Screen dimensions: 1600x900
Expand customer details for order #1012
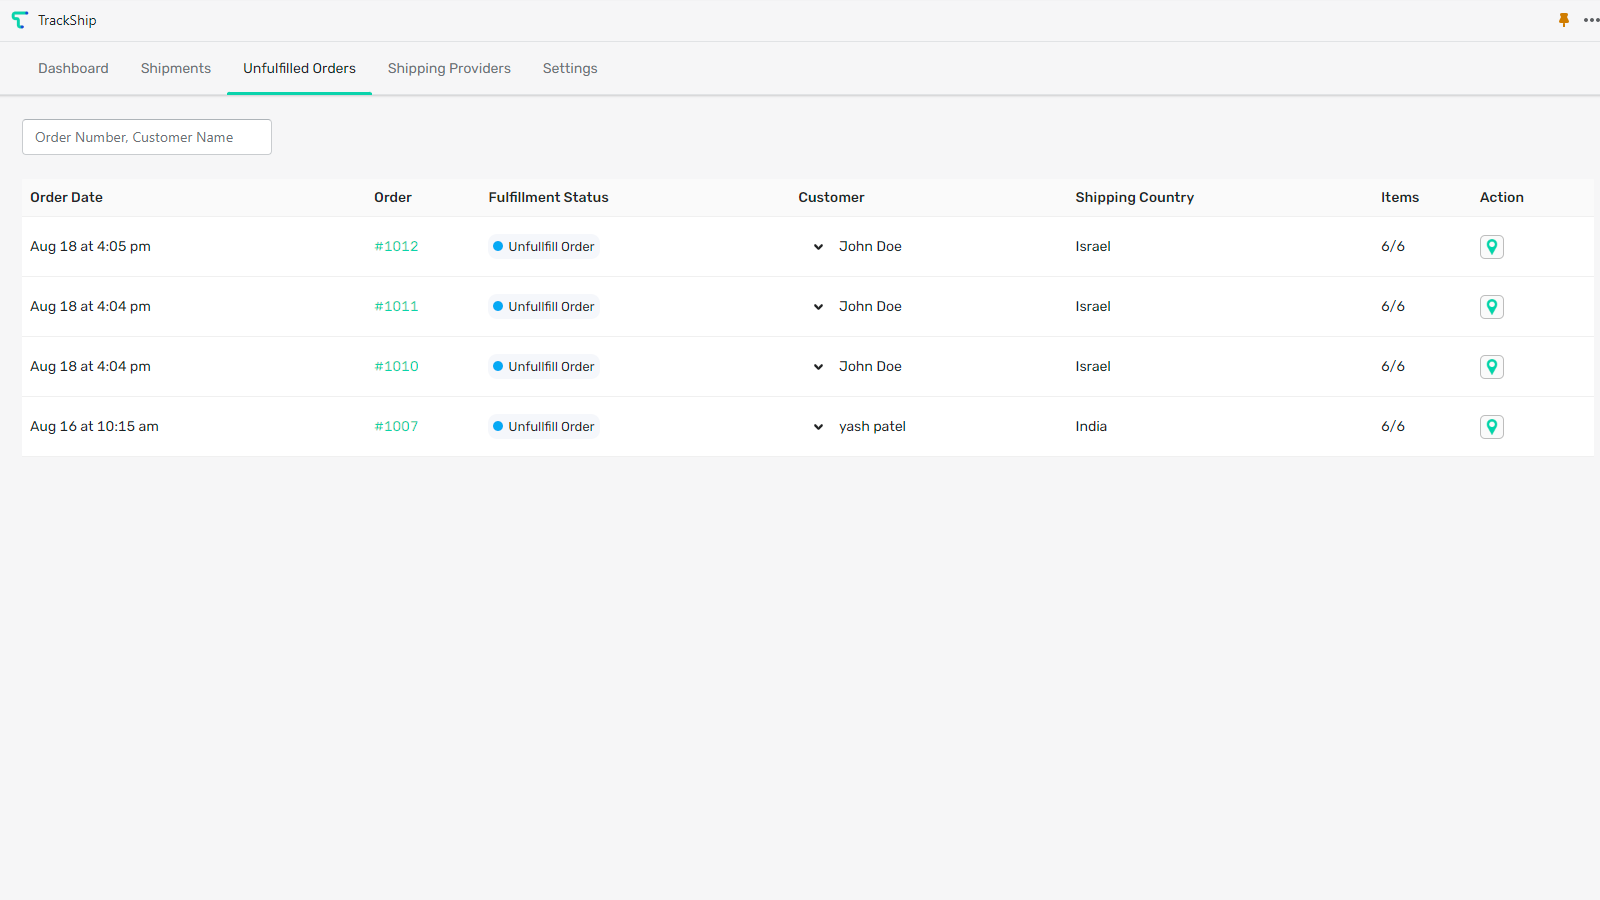pyautogui.click(x=818, y=247)
